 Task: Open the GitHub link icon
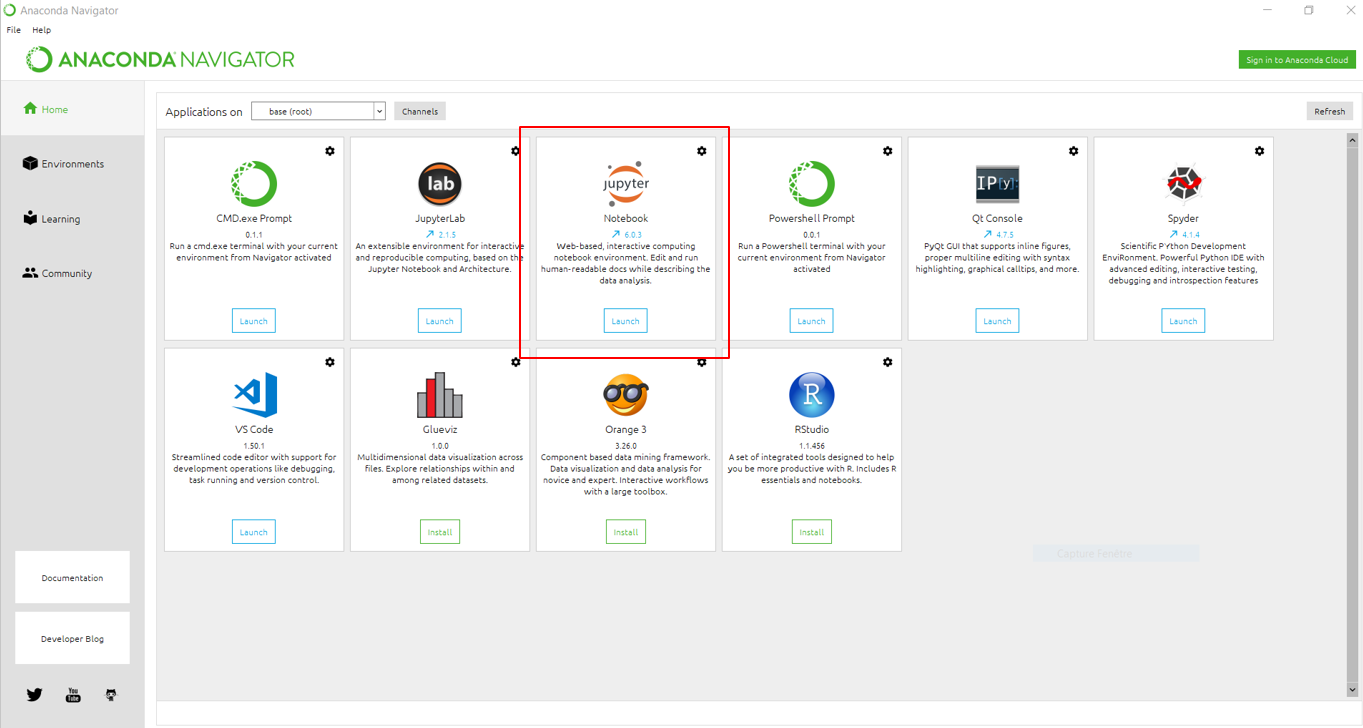[111, 694]
